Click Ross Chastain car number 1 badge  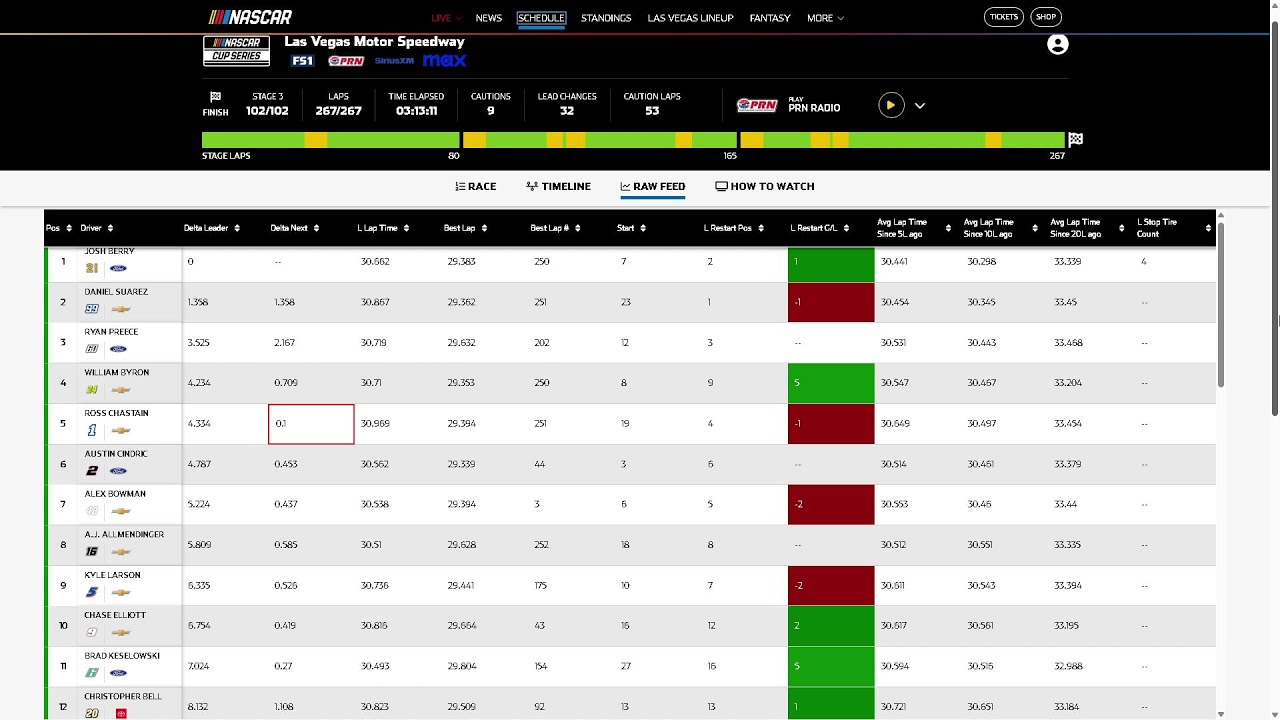coord(92,430)
